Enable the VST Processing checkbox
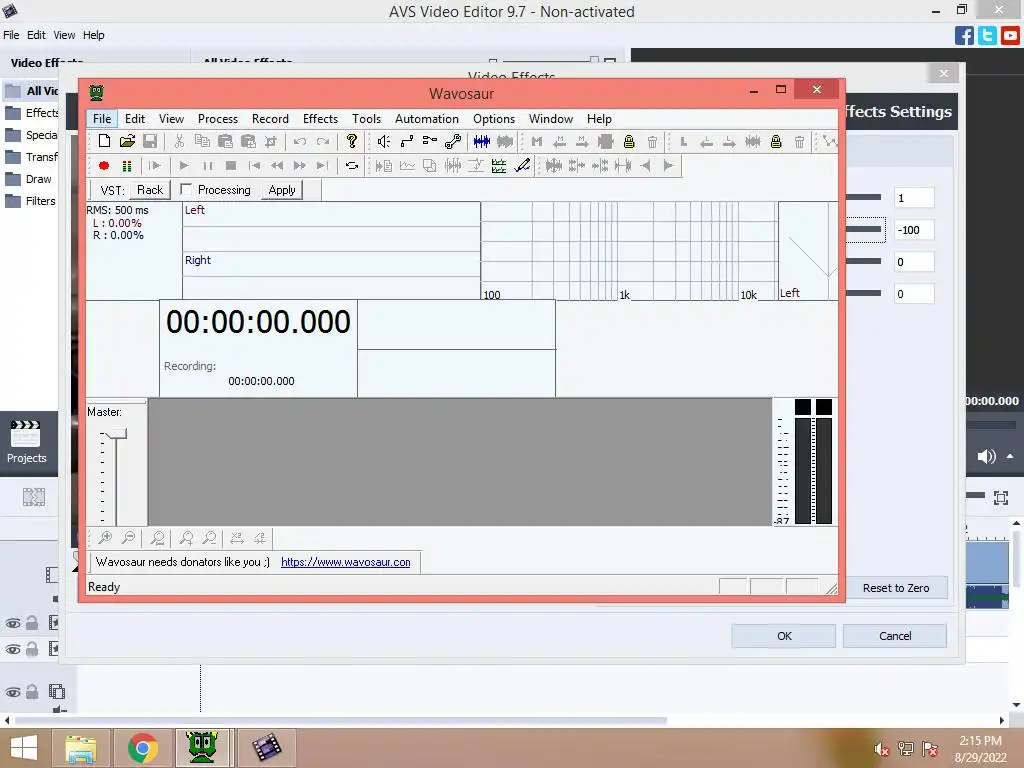The width and height of the screenshot is (1024, 768). point(186,189)
